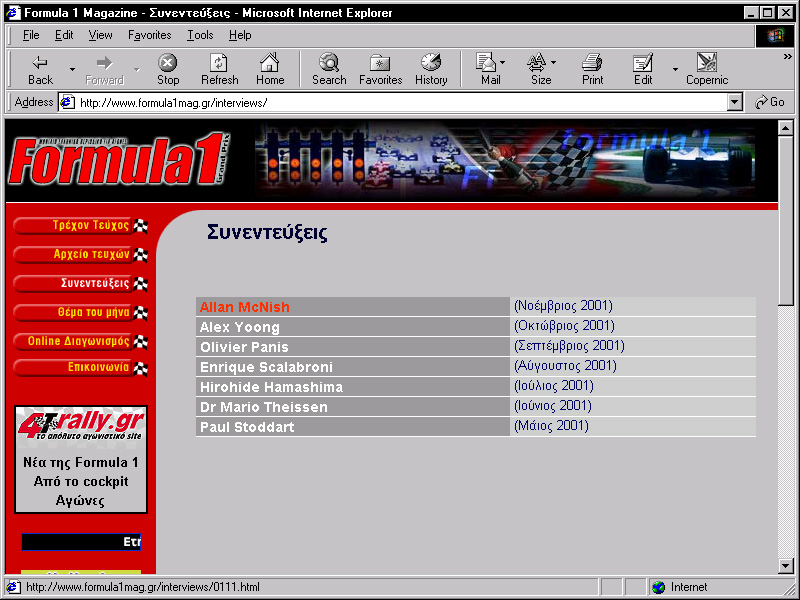800x600 pixels.
Task: Click the Forward toolbar button
Action: click(x=105, y=69)
